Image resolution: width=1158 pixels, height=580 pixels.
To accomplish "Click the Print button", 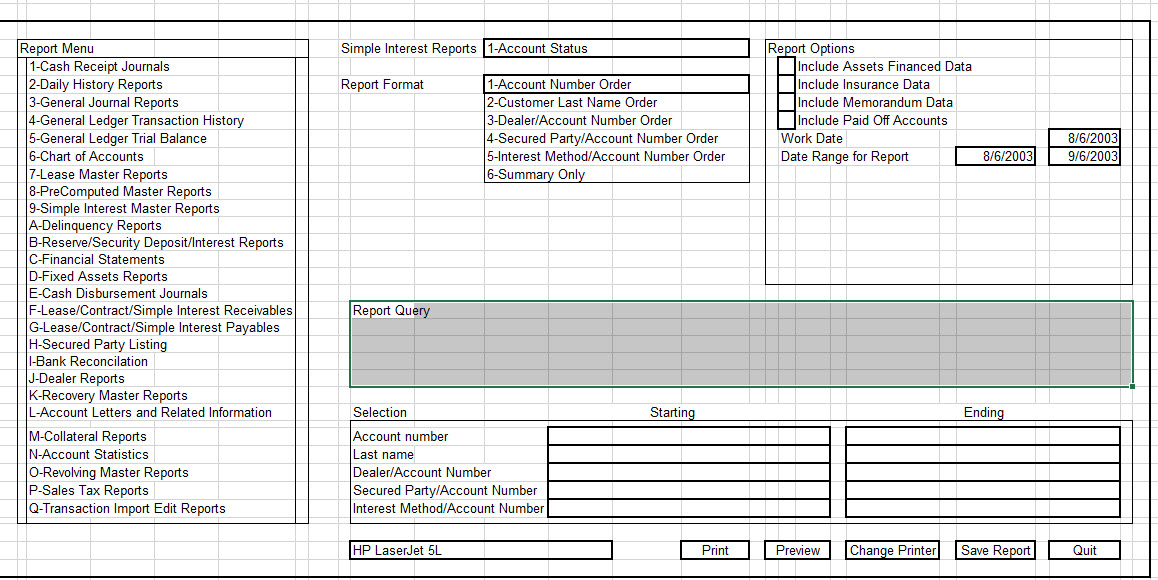I will click(x=714, y=549).
